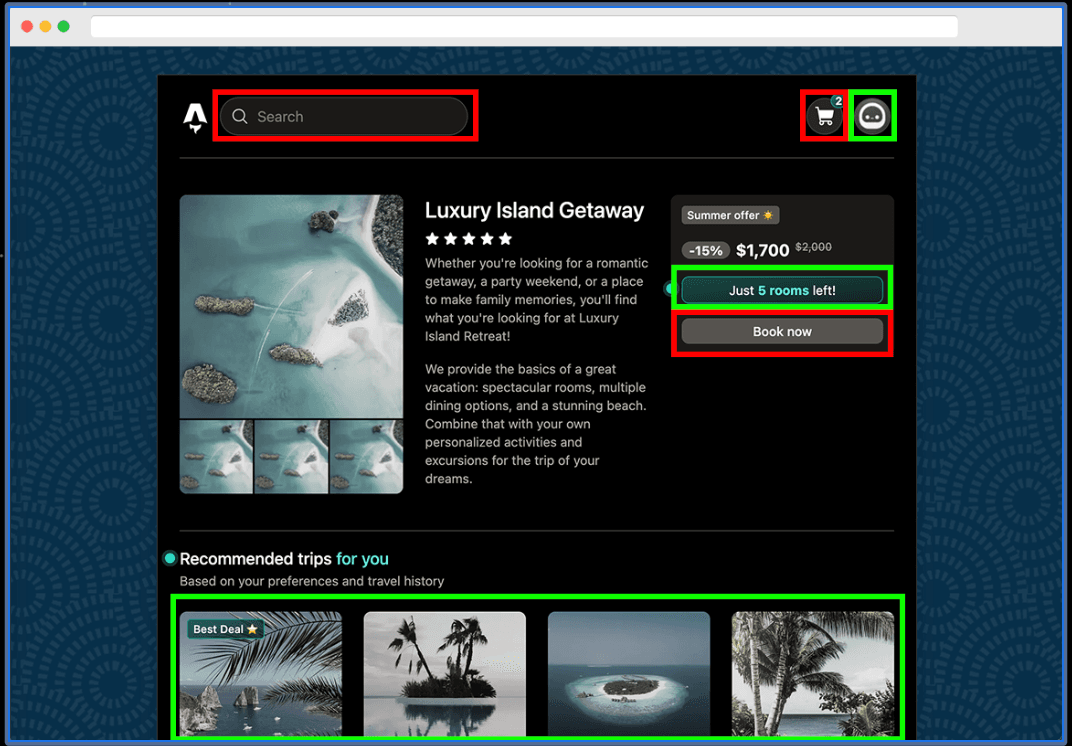Open the large Luxury Island main image
This screenshot has width=1072, height=746.
coord(291,306)
